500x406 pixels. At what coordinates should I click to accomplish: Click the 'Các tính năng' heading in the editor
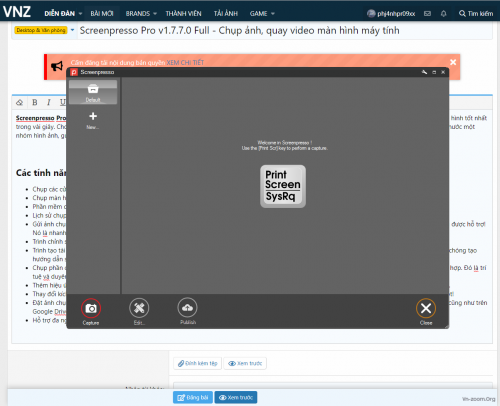41,173
